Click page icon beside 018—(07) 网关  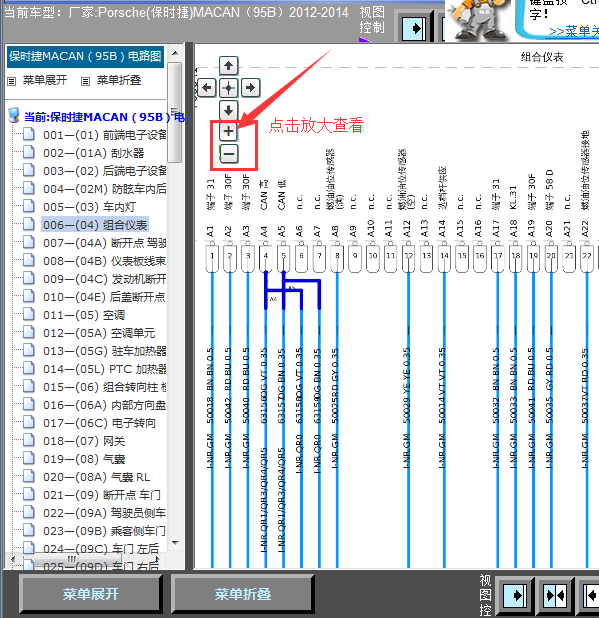28,440
